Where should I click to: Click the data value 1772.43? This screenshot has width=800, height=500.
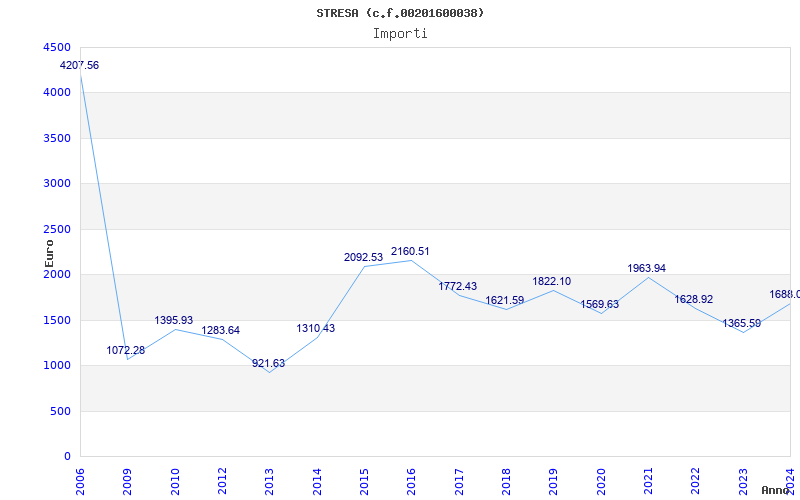click(x=458, y=286)
